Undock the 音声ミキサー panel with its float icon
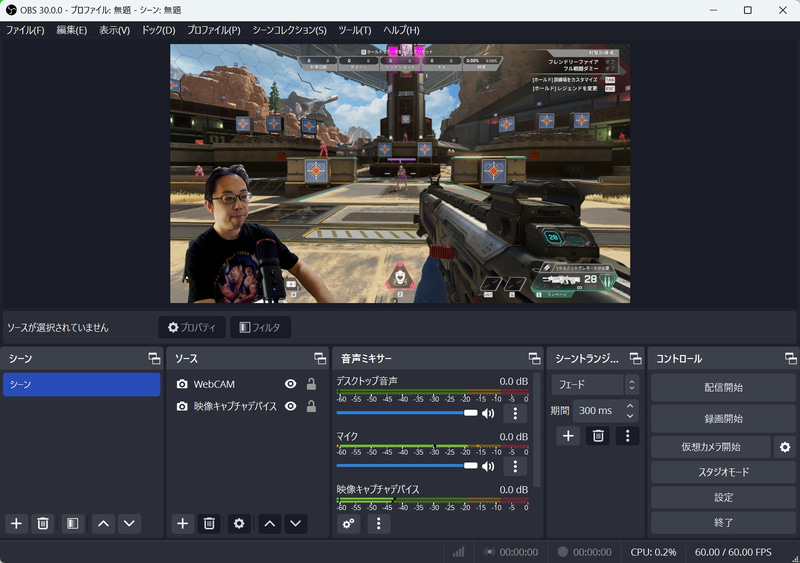 coord(534,358)
